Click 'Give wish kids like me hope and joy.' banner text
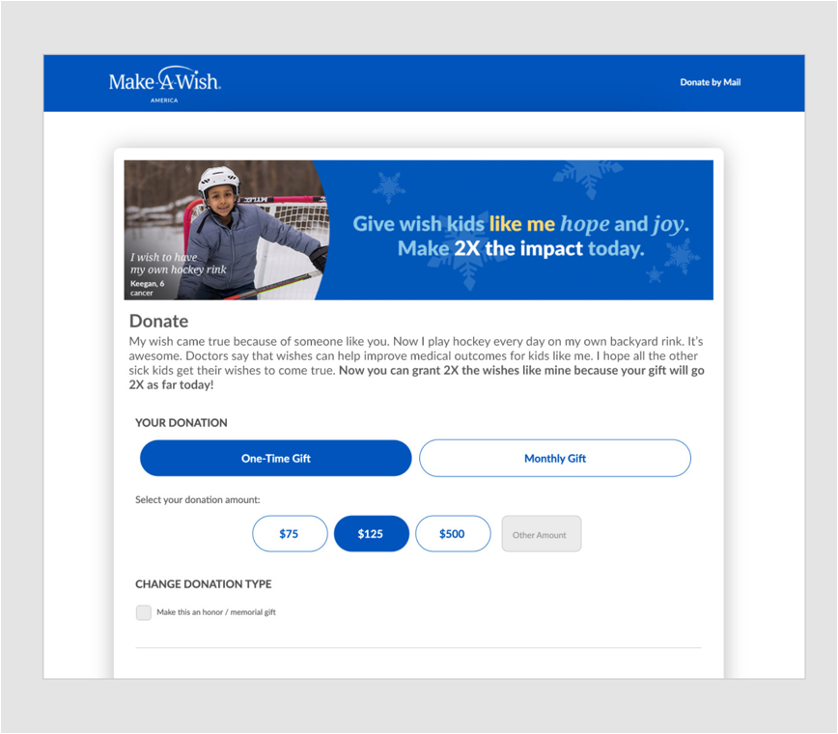 [521, 224]
